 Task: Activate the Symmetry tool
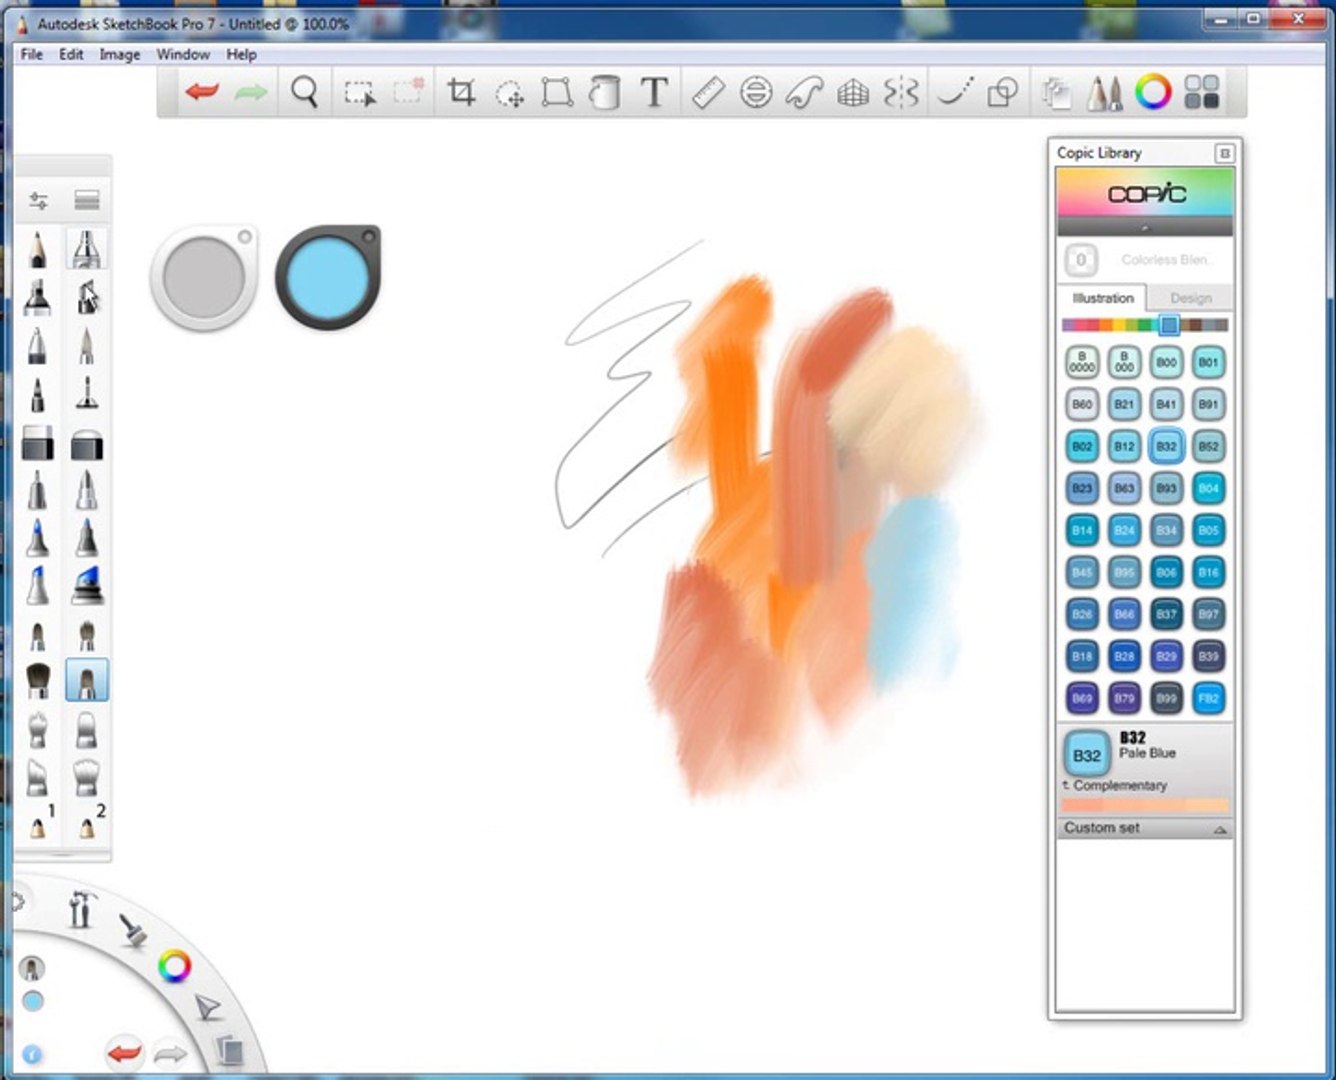pos(900,93)
